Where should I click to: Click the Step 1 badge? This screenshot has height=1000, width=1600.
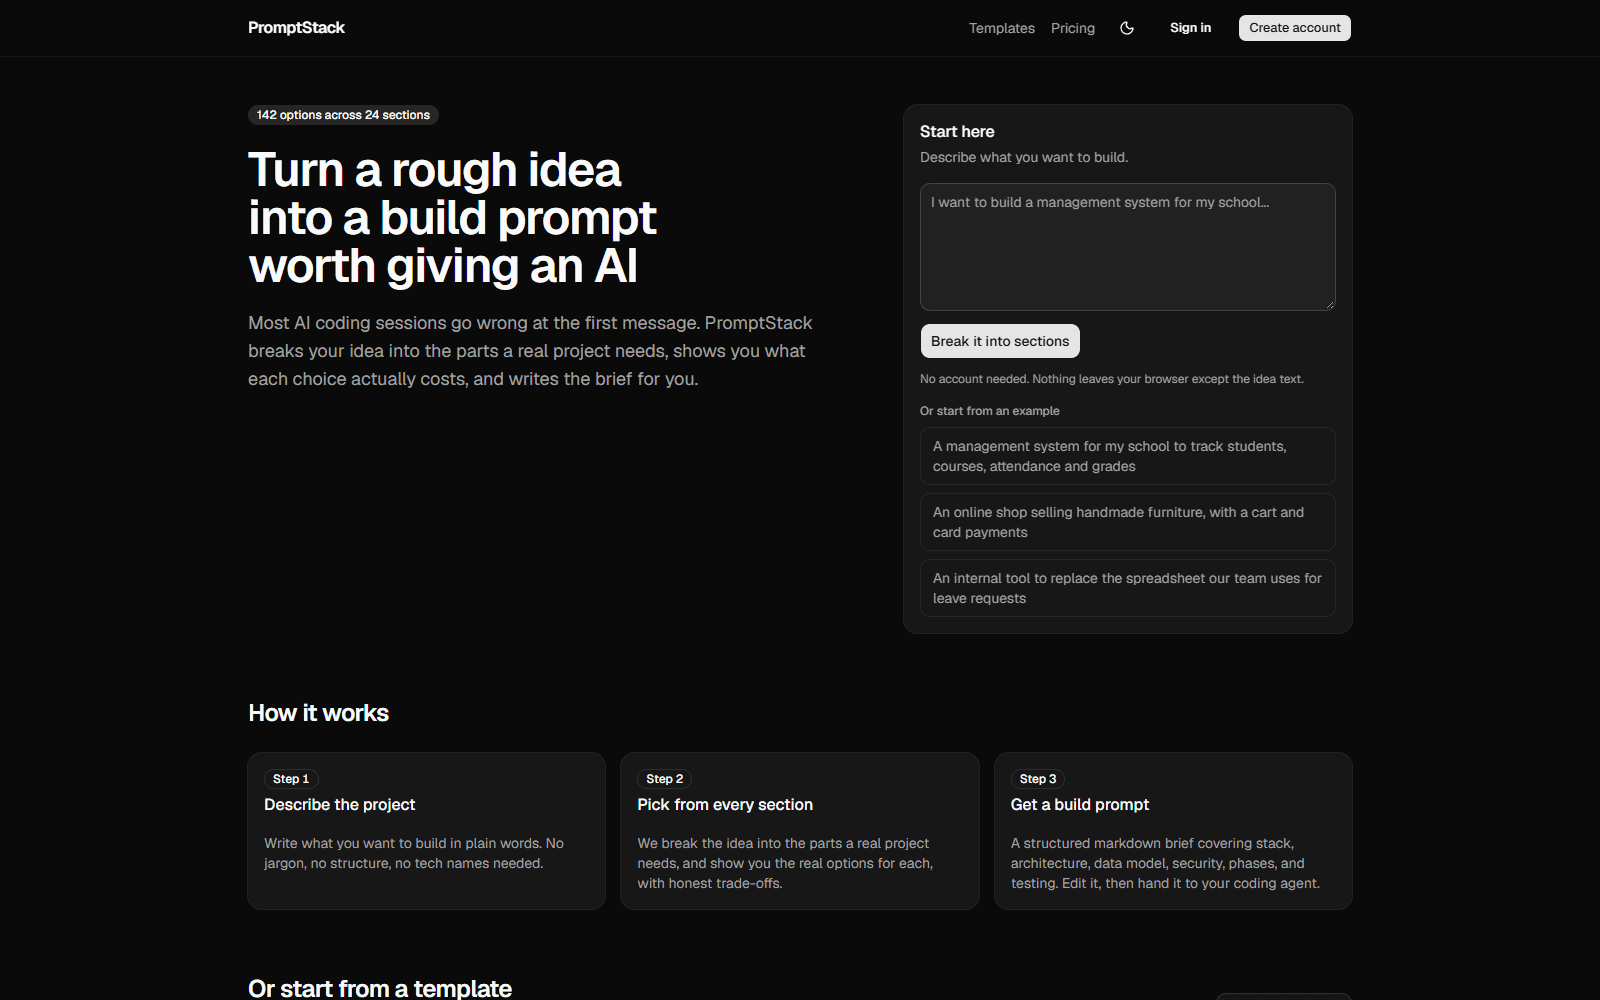pos(291,779)
